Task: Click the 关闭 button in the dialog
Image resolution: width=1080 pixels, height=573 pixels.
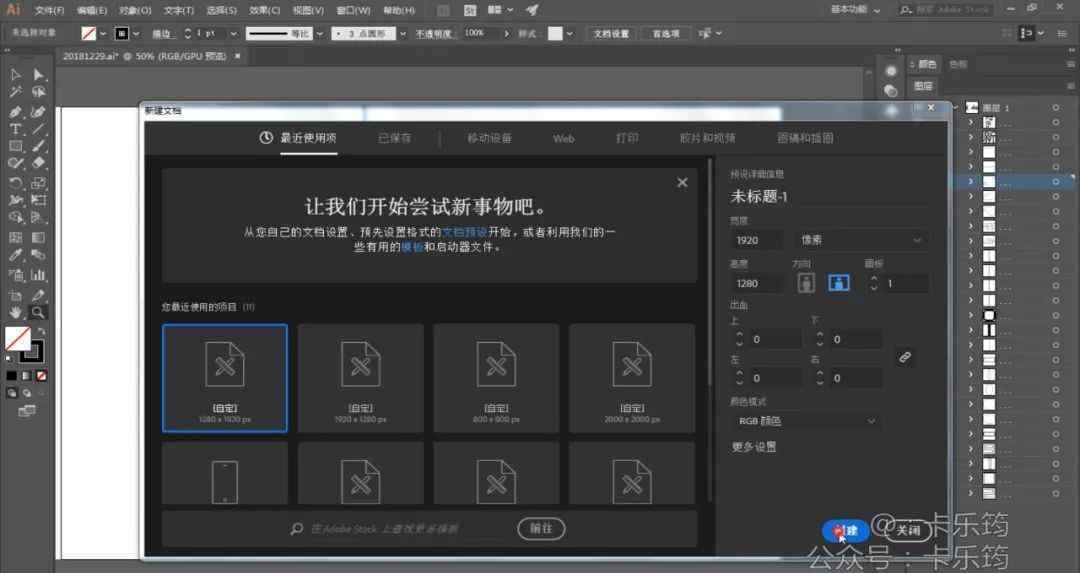Action: coord(908,530)
